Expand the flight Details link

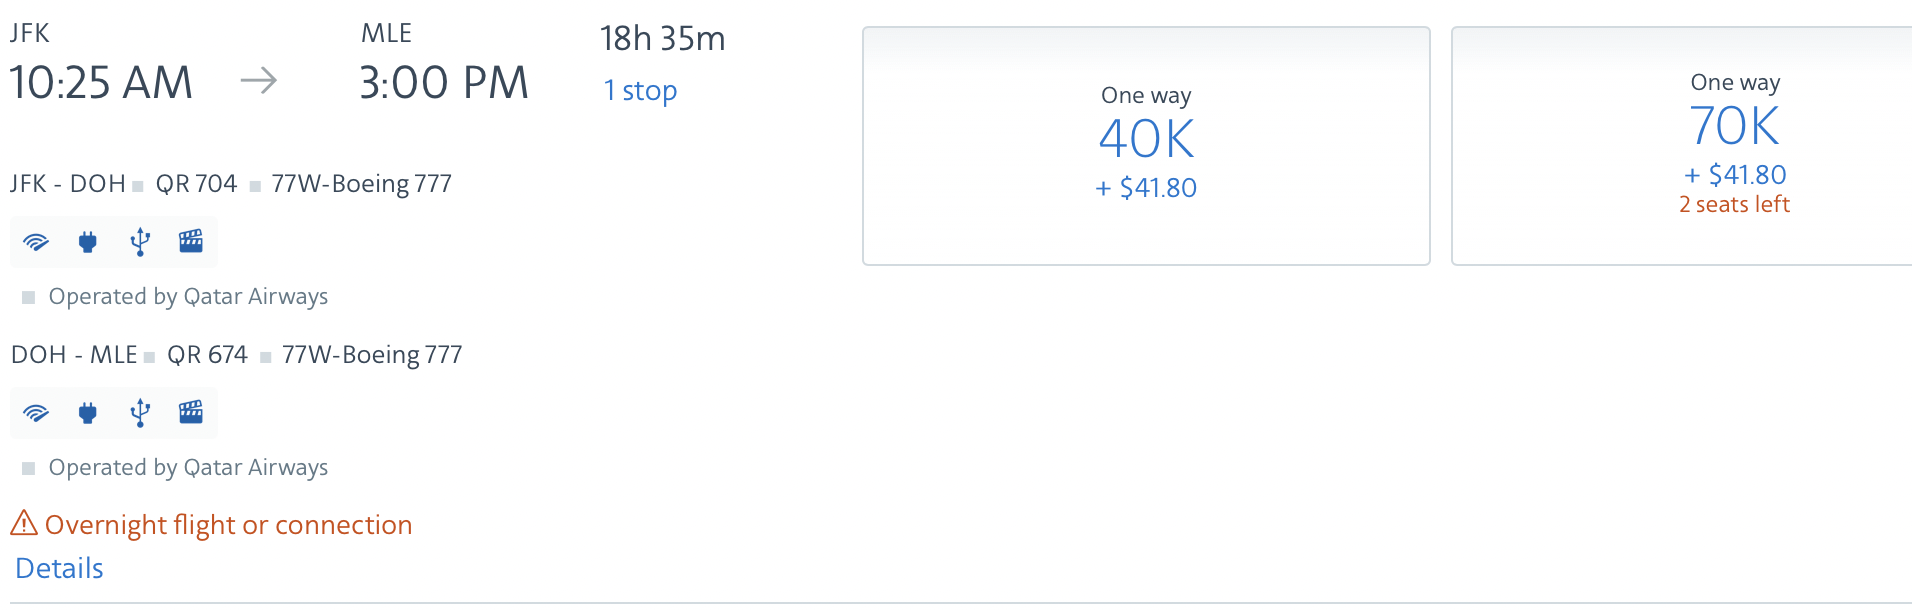tap(60, 568)
